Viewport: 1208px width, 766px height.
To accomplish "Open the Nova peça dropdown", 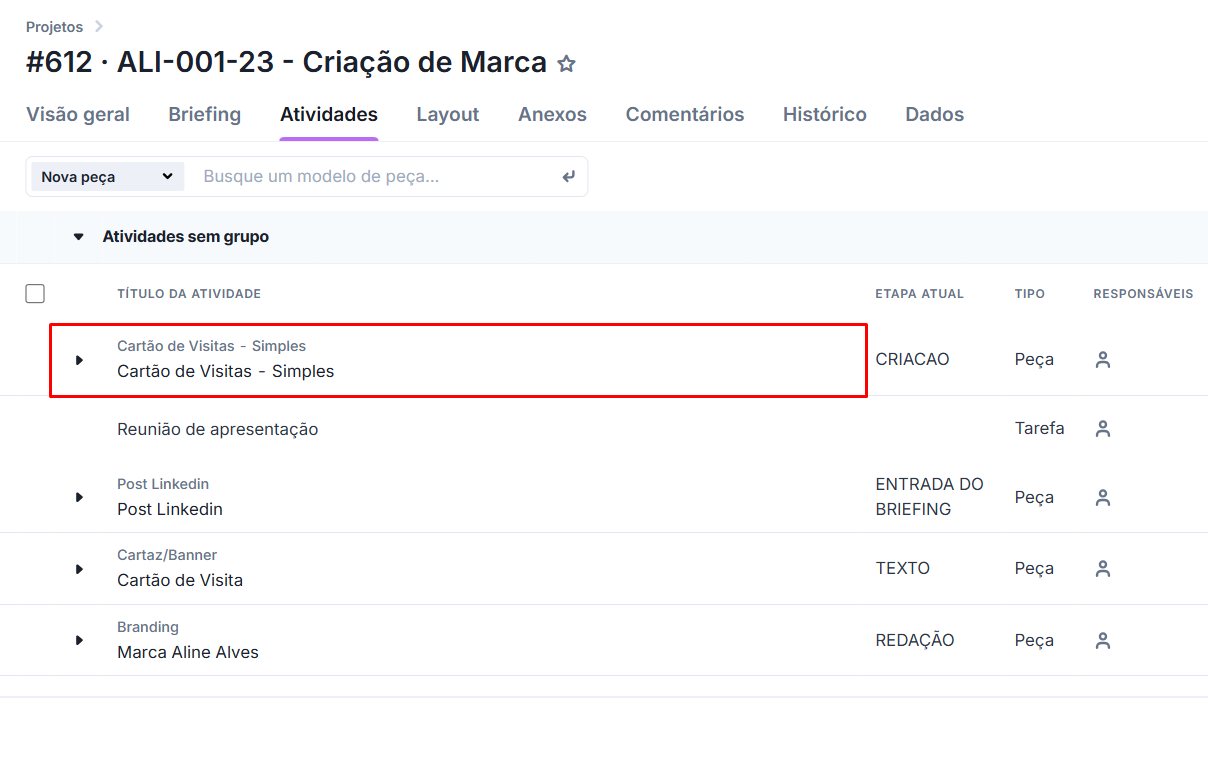I will 107,177.
